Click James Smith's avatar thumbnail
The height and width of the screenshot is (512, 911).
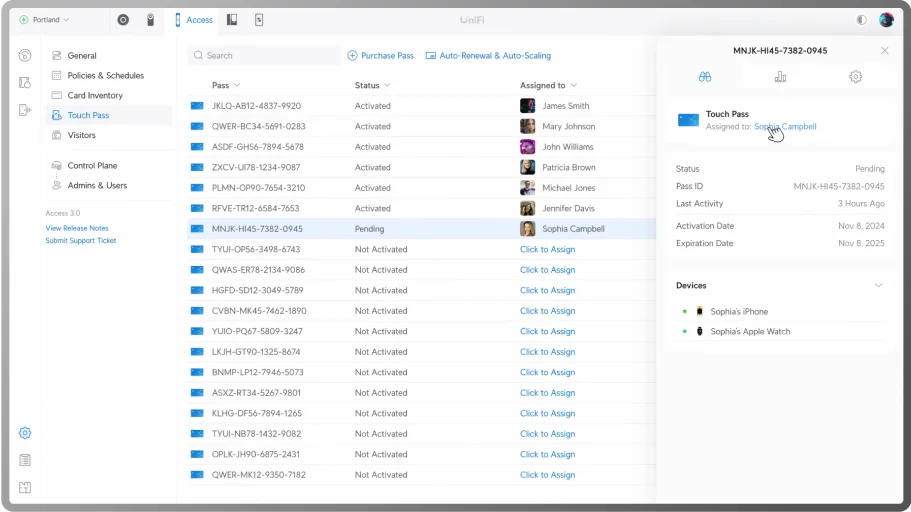point(528,106)
